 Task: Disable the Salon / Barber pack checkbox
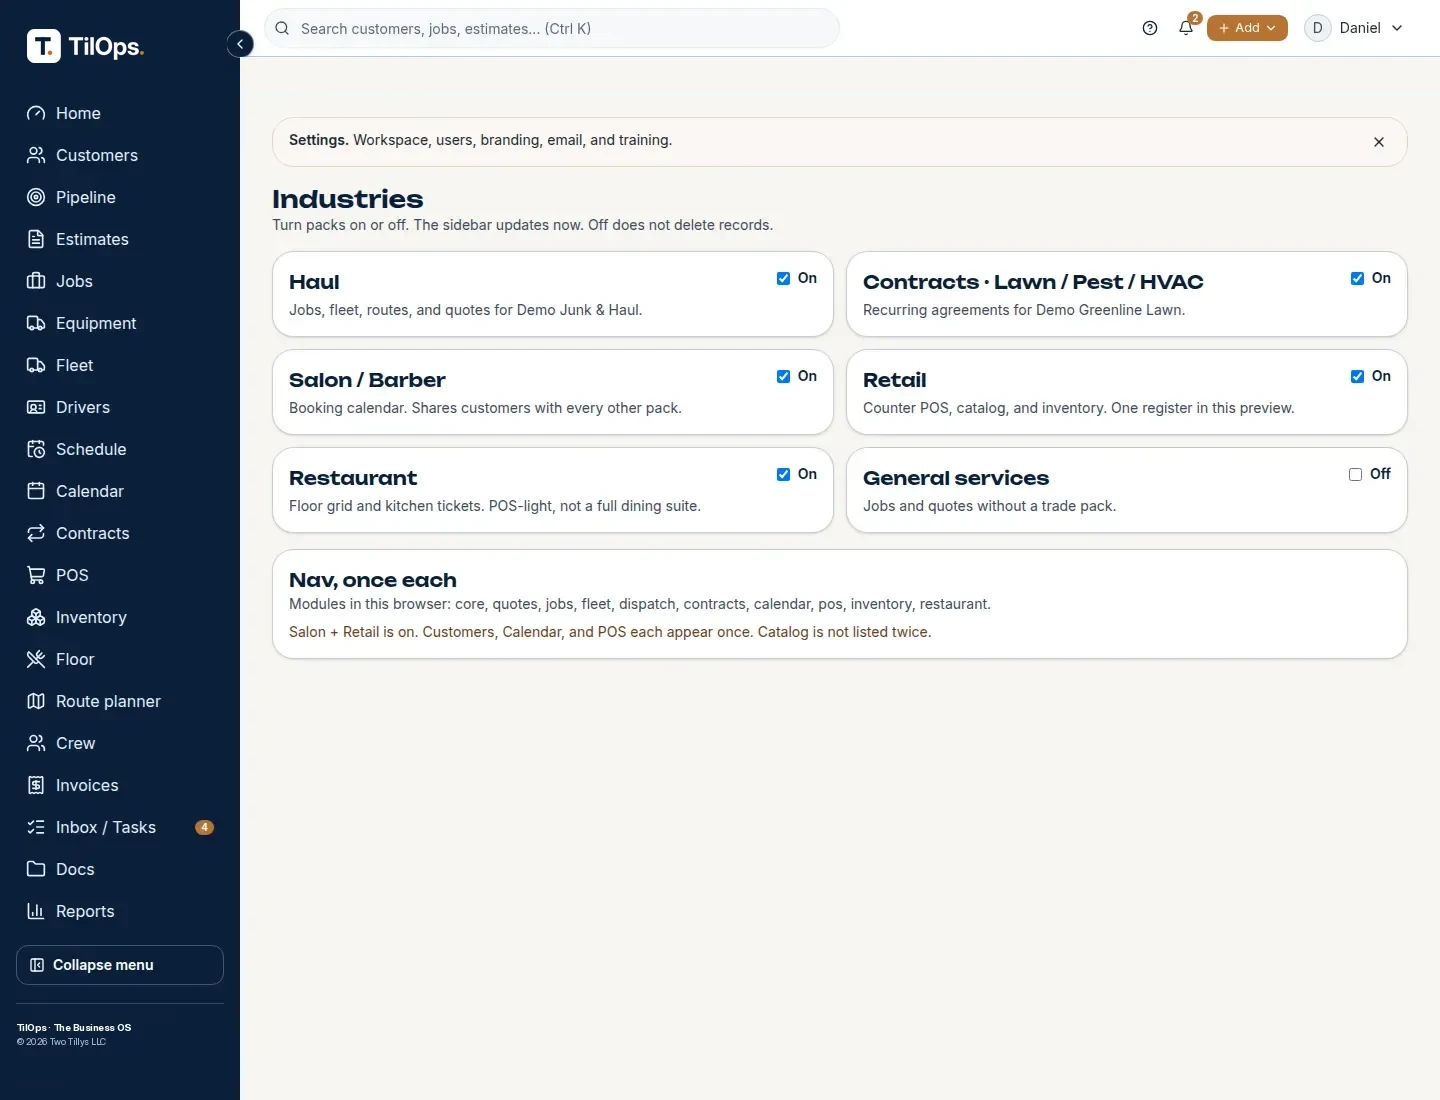(783, 376)
